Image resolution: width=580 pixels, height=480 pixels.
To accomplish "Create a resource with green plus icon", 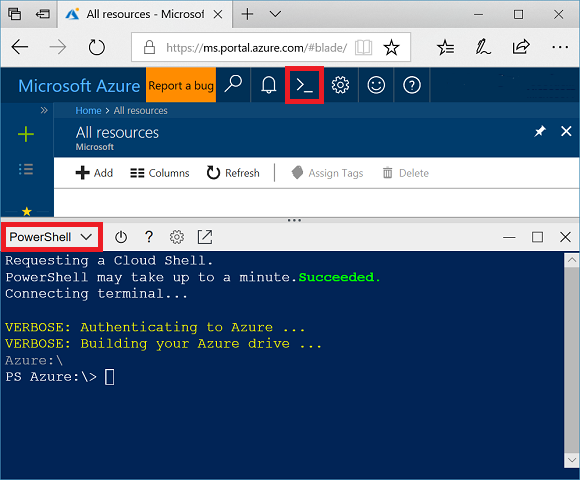I will tap(26, 134).
